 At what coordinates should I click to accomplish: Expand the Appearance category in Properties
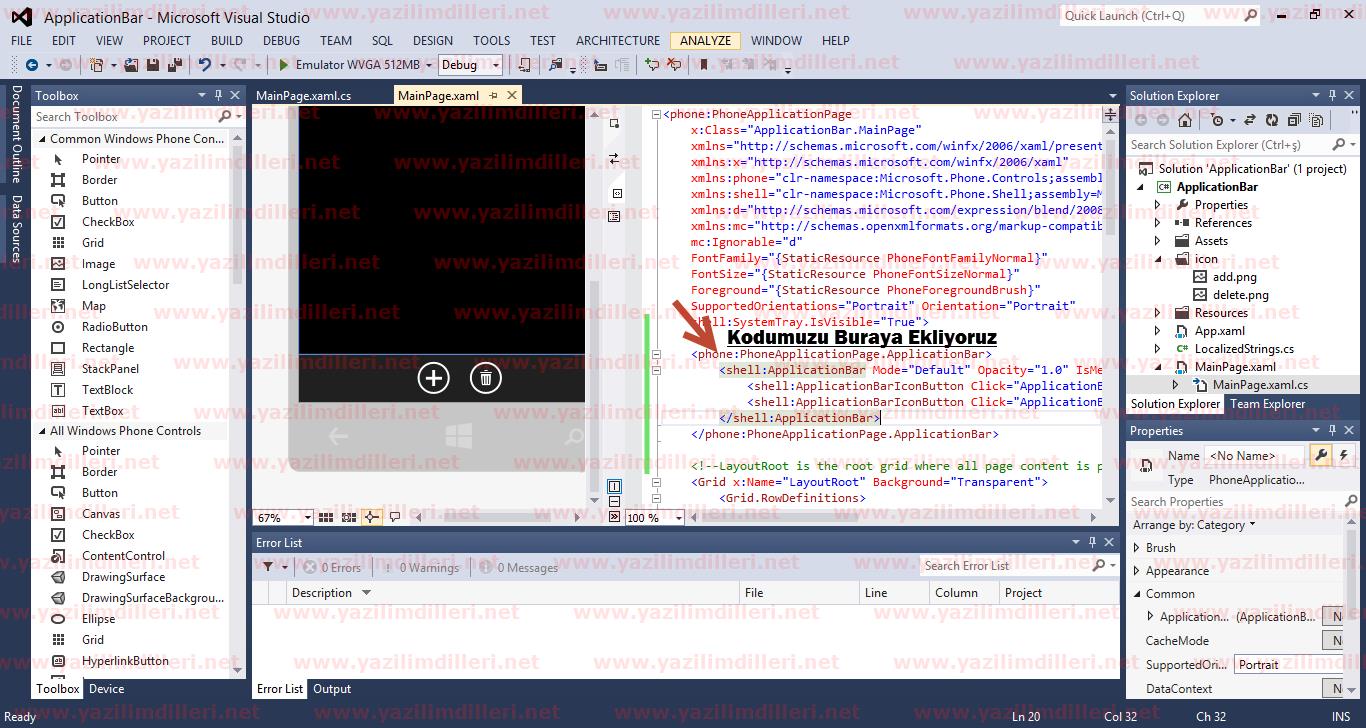tap(1137, 571)
